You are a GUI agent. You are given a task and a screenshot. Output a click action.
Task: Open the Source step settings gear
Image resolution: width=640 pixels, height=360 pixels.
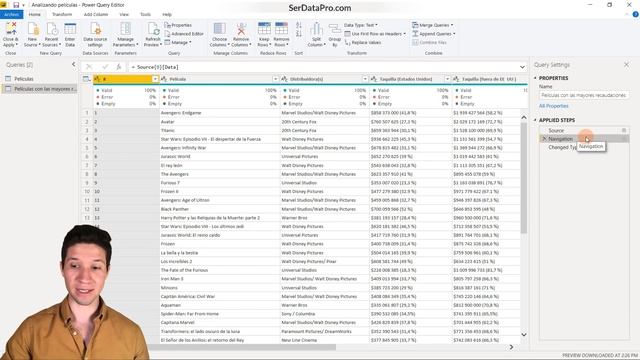624,130
